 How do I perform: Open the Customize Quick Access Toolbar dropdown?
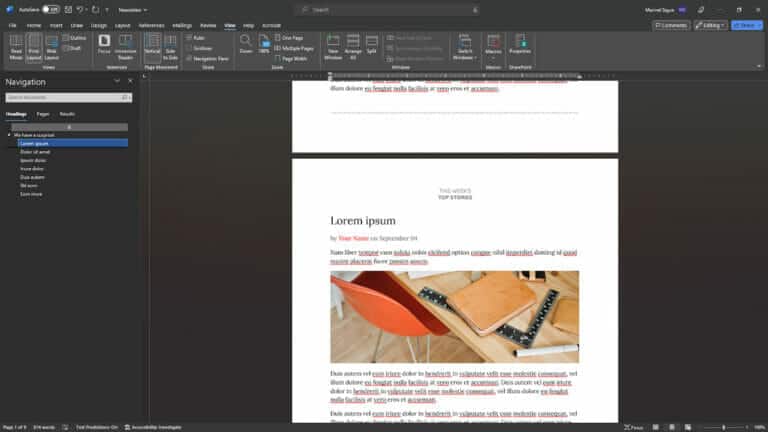(x=107, y=10)
